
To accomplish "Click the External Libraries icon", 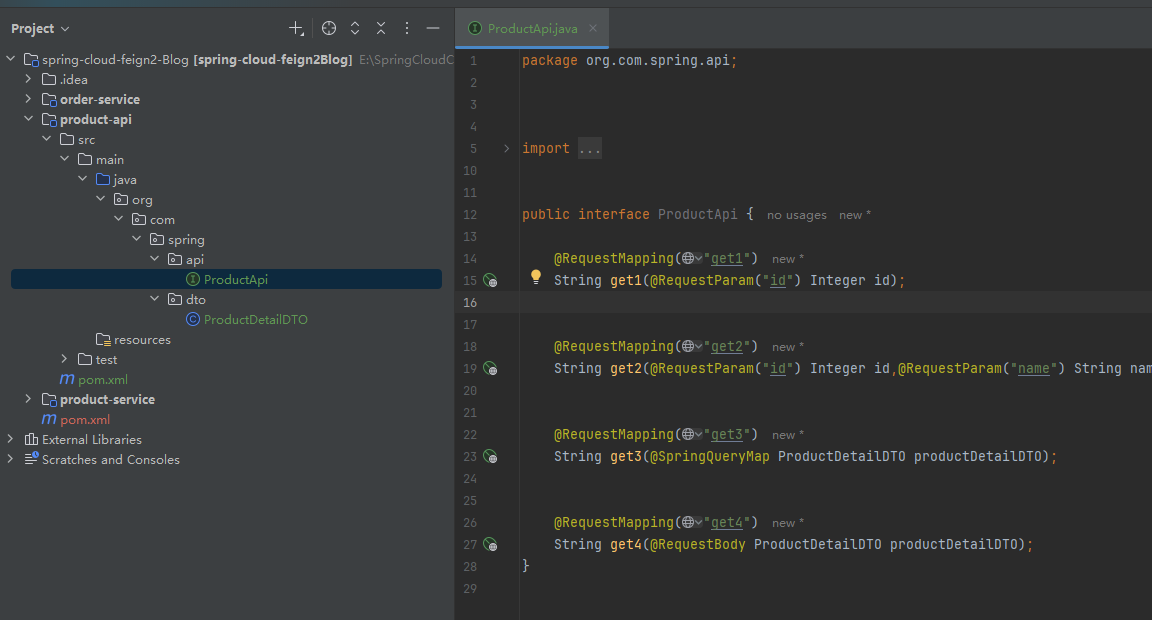I will pyautogui.click(x=31, y=439).
